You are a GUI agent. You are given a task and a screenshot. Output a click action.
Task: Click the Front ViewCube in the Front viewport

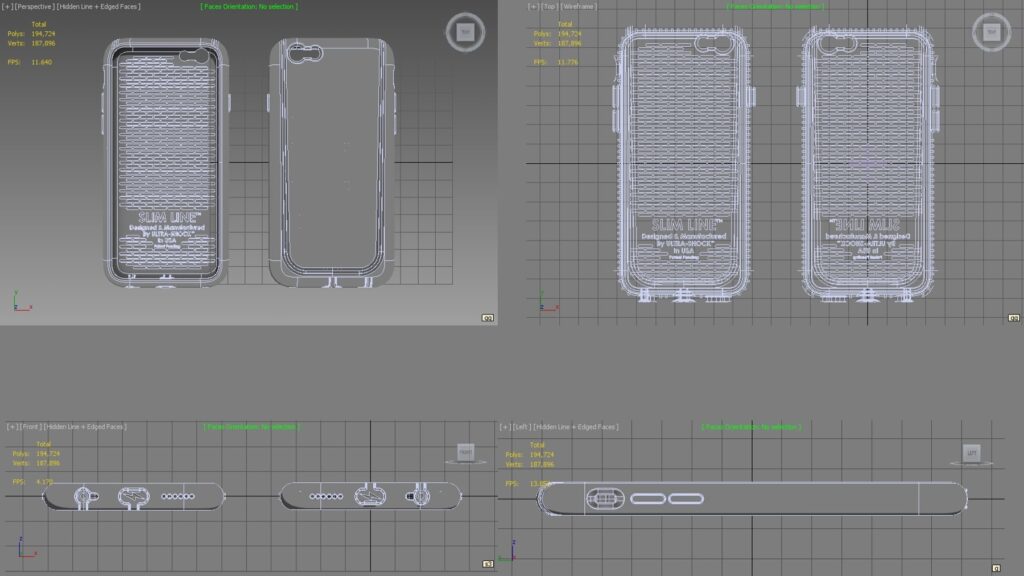click(465, 453)
